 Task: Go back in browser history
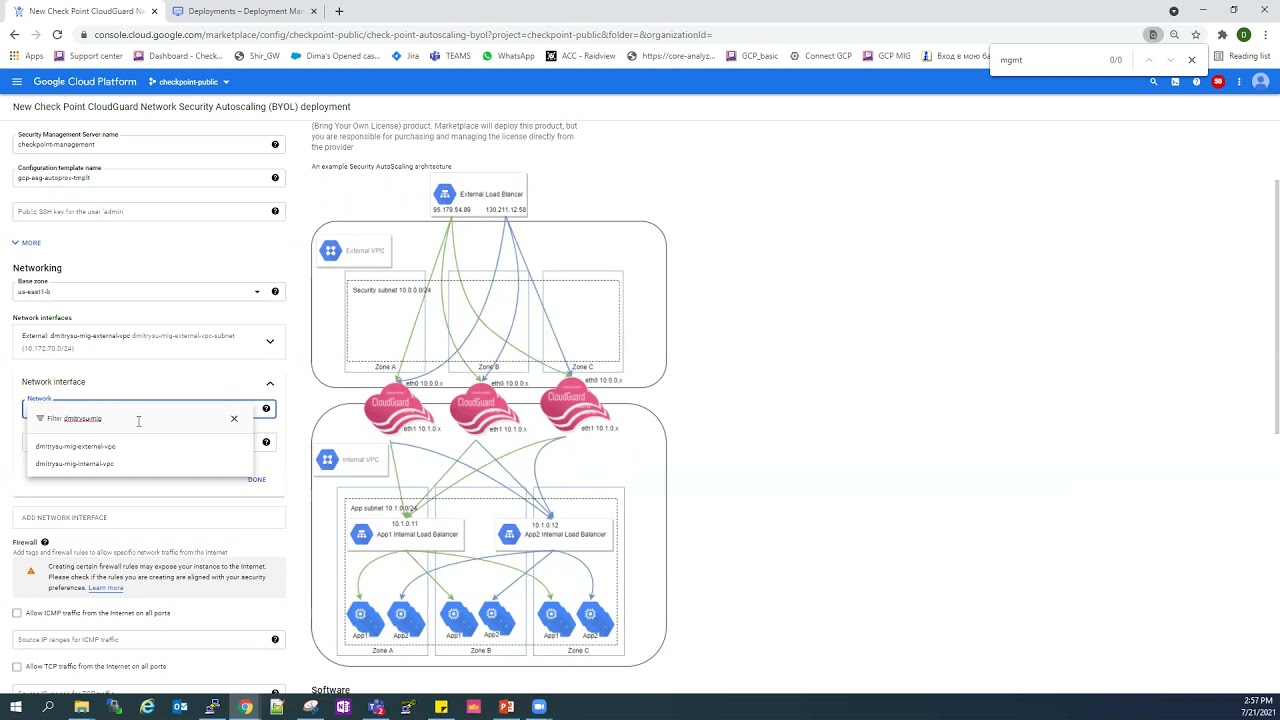14,35
